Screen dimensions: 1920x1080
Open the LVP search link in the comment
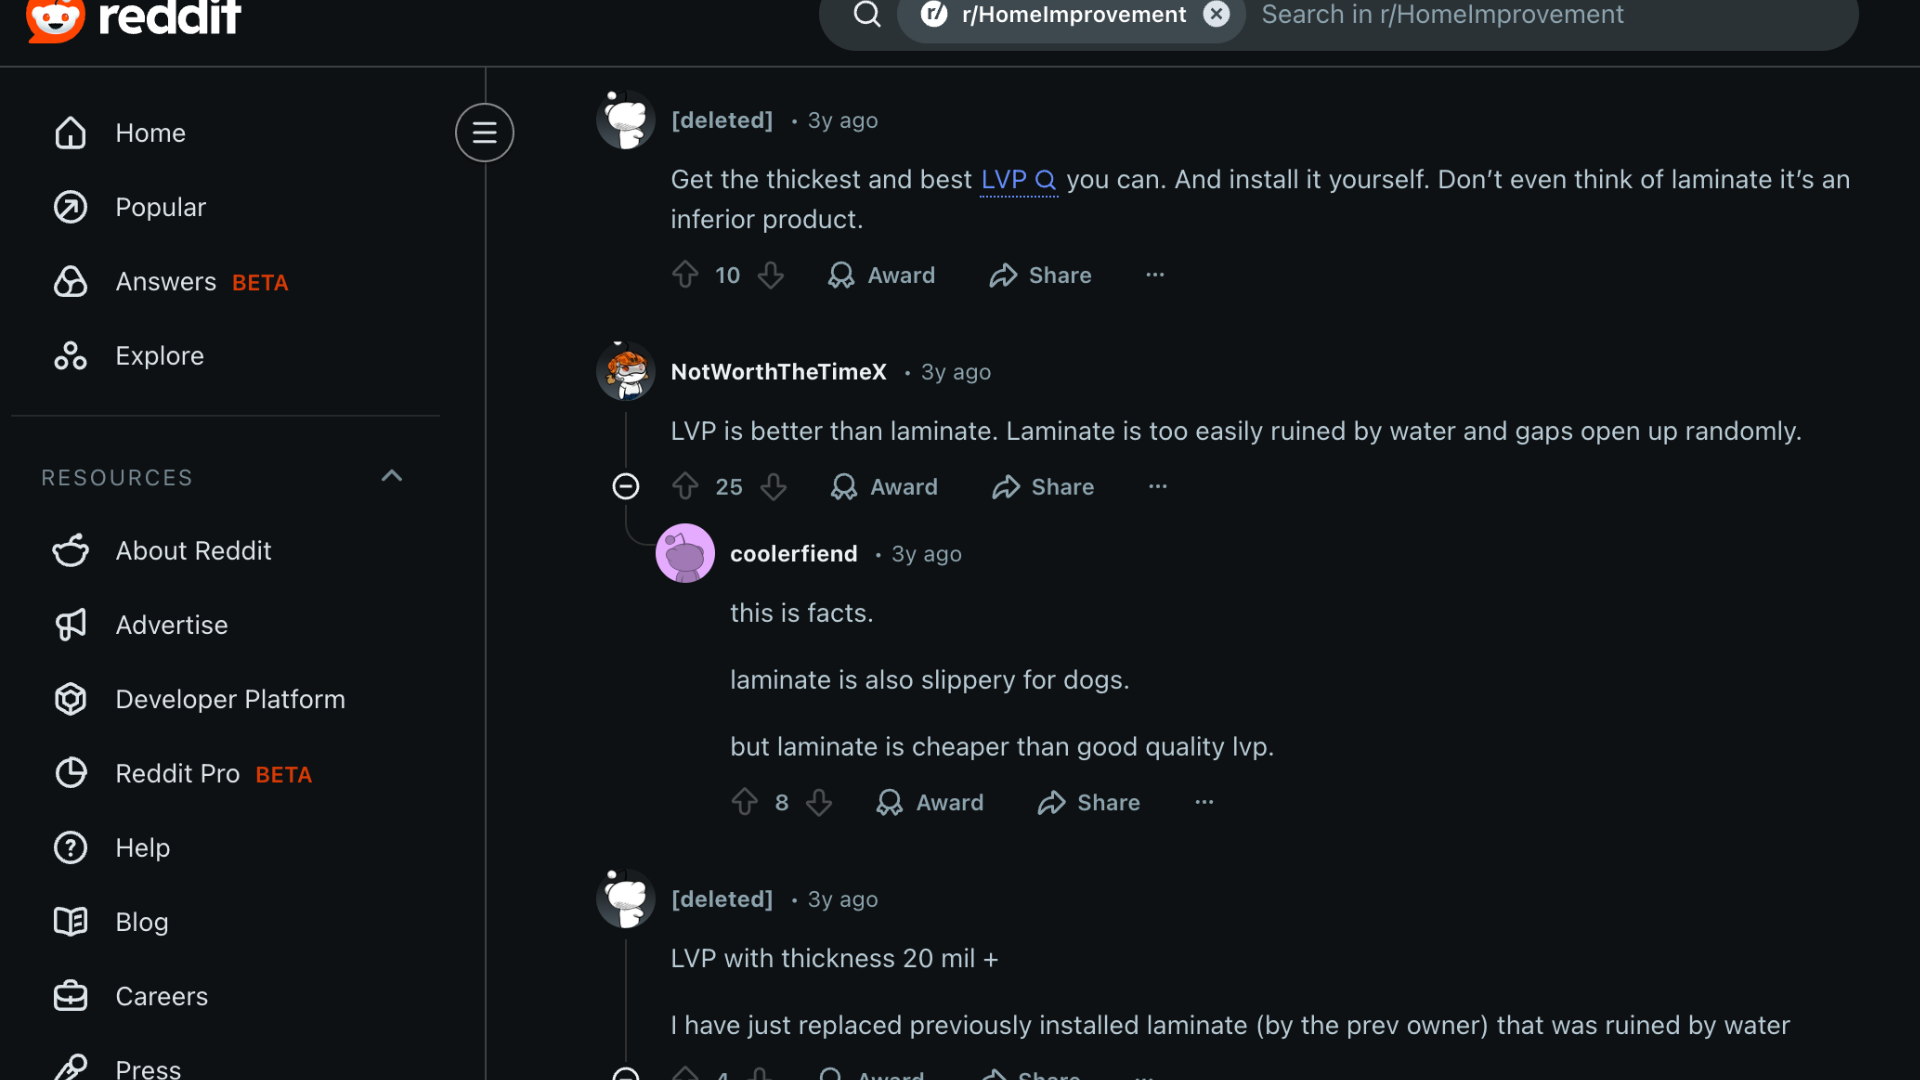(1017, 180)
